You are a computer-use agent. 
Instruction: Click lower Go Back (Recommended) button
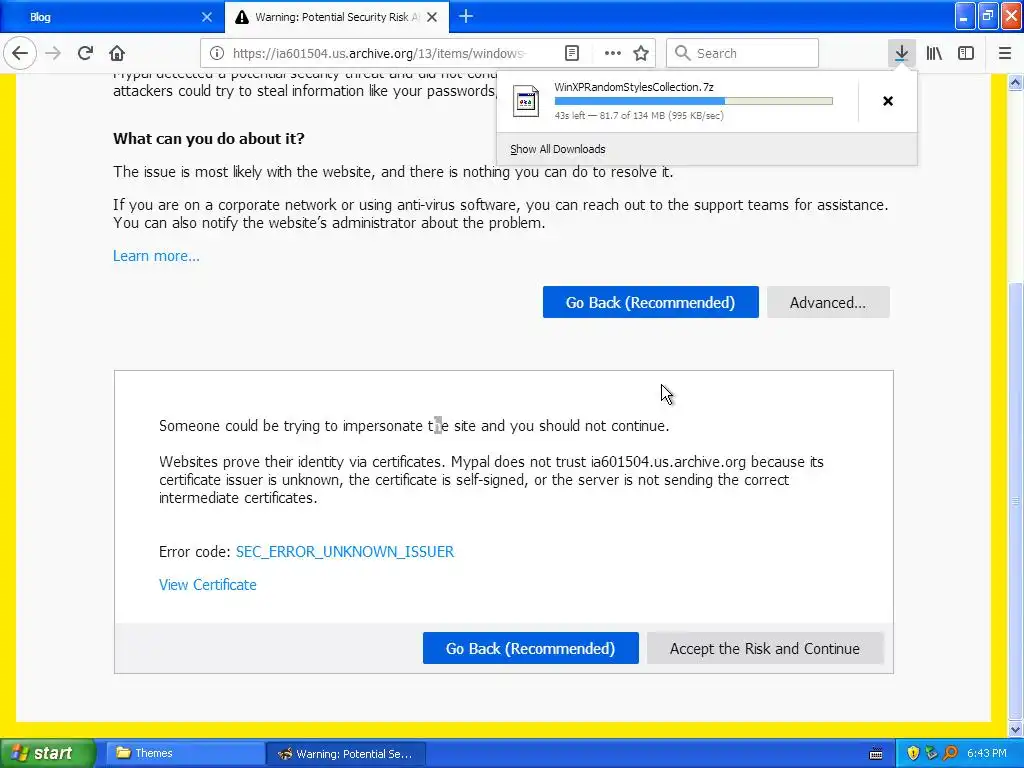coord(530,648)
